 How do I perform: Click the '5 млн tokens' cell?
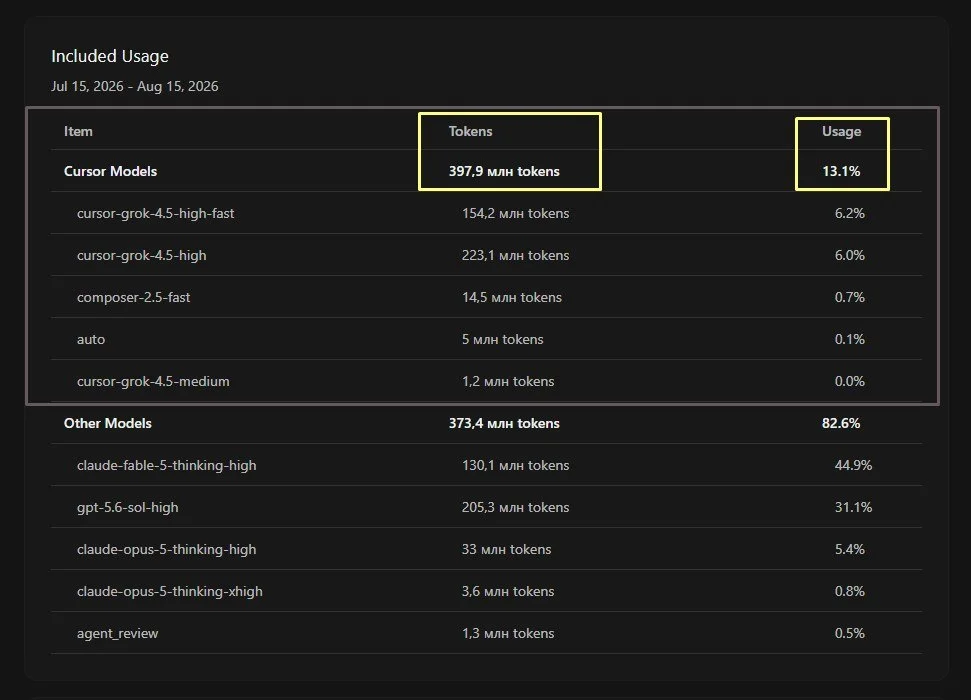[x=502, y=339]
